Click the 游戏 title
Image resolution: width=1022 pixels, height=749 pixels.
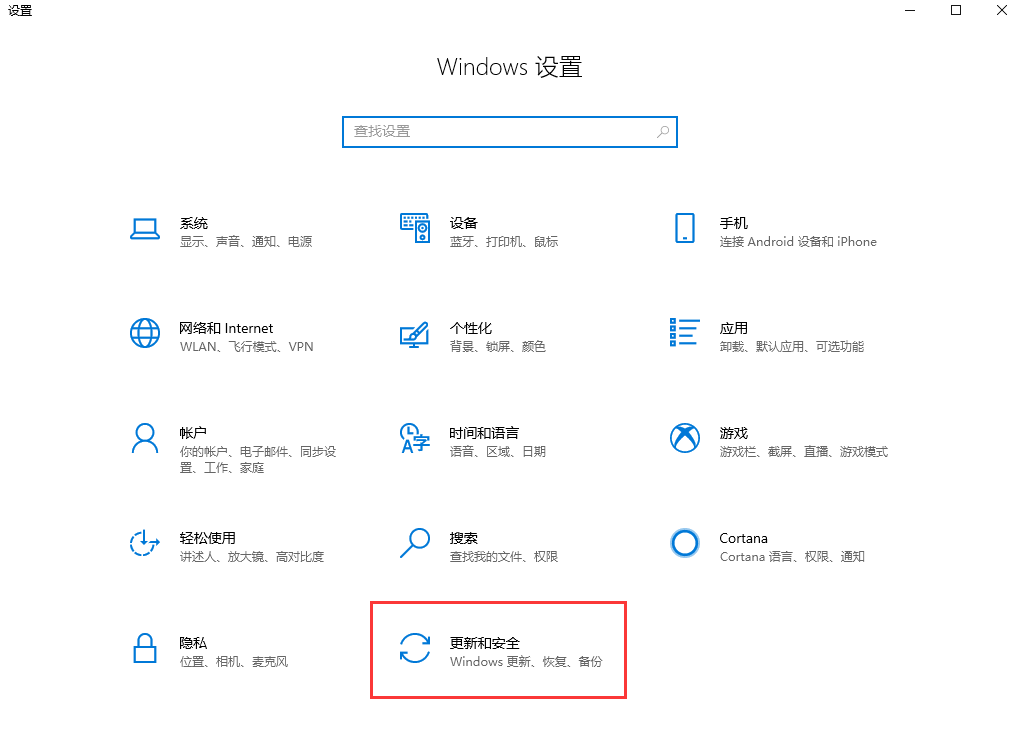pos(733,433)
